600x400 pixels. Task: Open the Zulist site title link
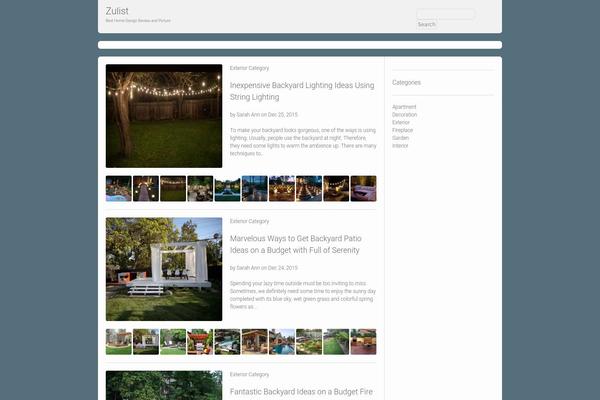pyautogui.click(x=117, y=11)
